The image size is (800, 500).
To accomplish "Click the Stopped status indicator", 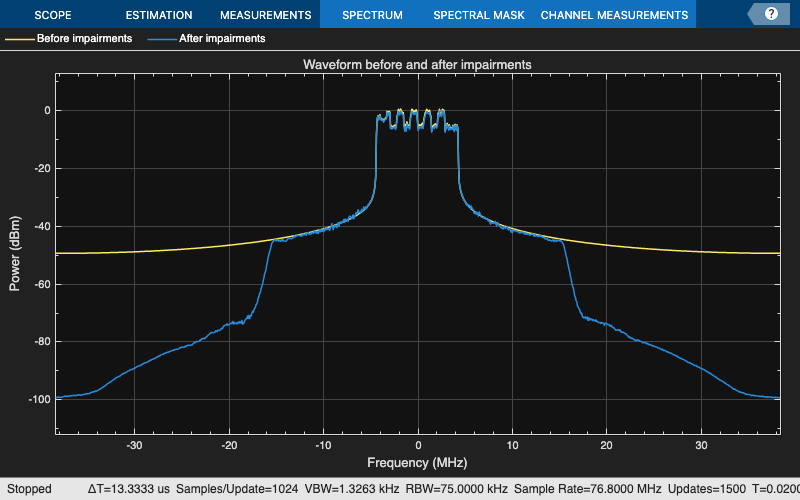I will (x=29, y=489).
